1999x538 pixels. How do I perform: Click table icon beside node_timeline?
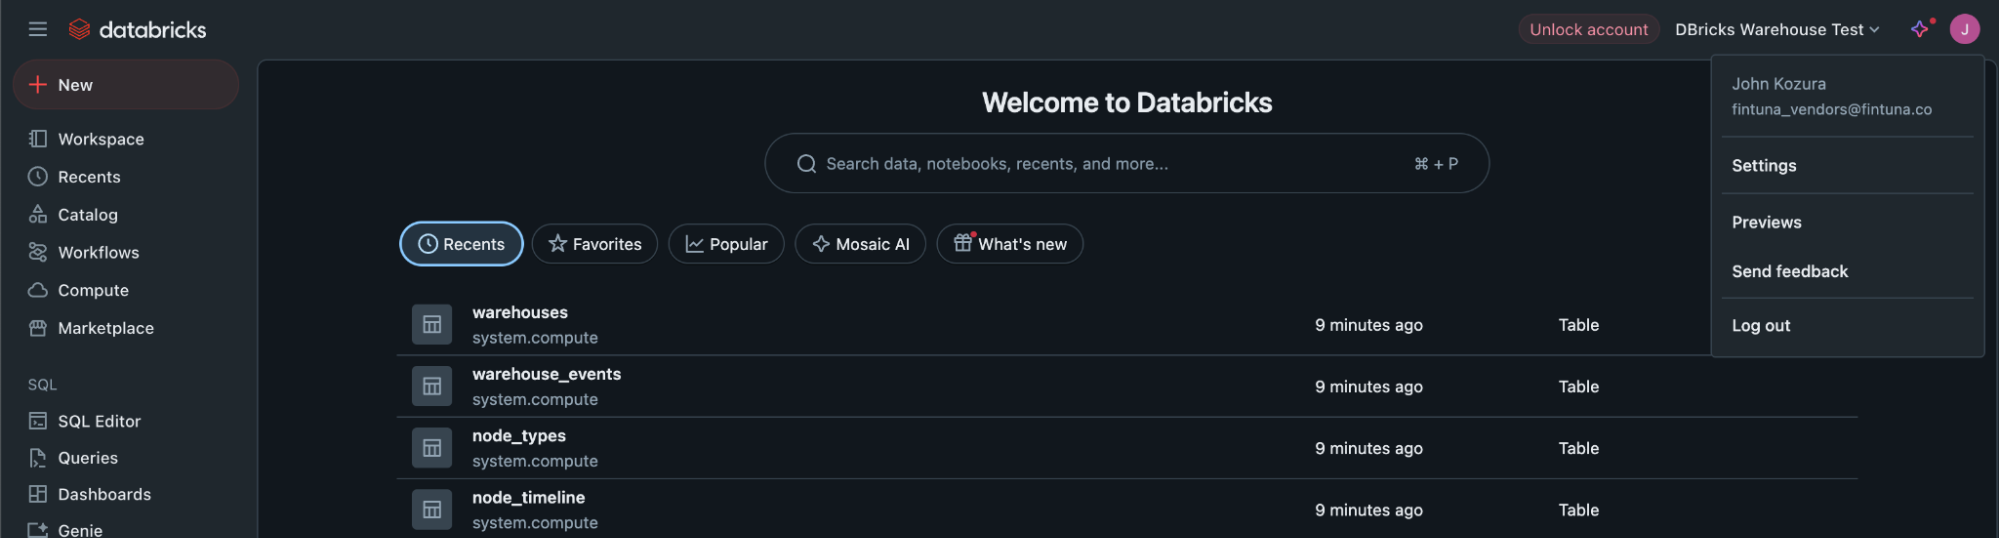[x=432, y=510]
